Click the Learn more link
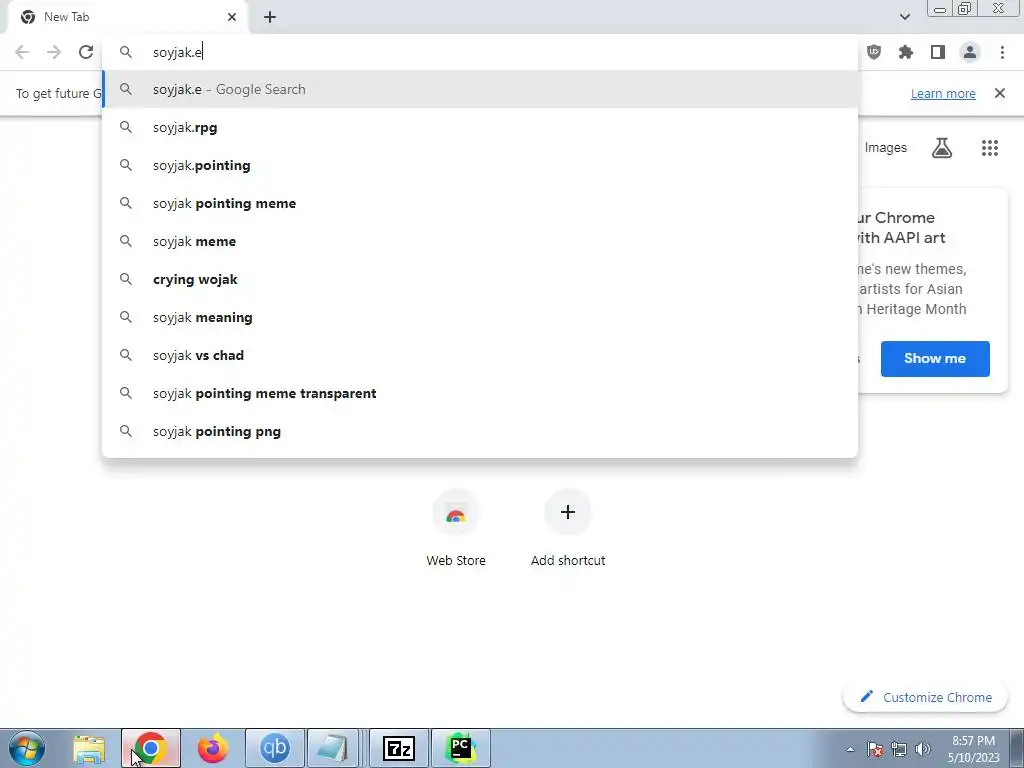Viewport: 1024px width, 768px height. pyautogui.click(x=943, y=93)
